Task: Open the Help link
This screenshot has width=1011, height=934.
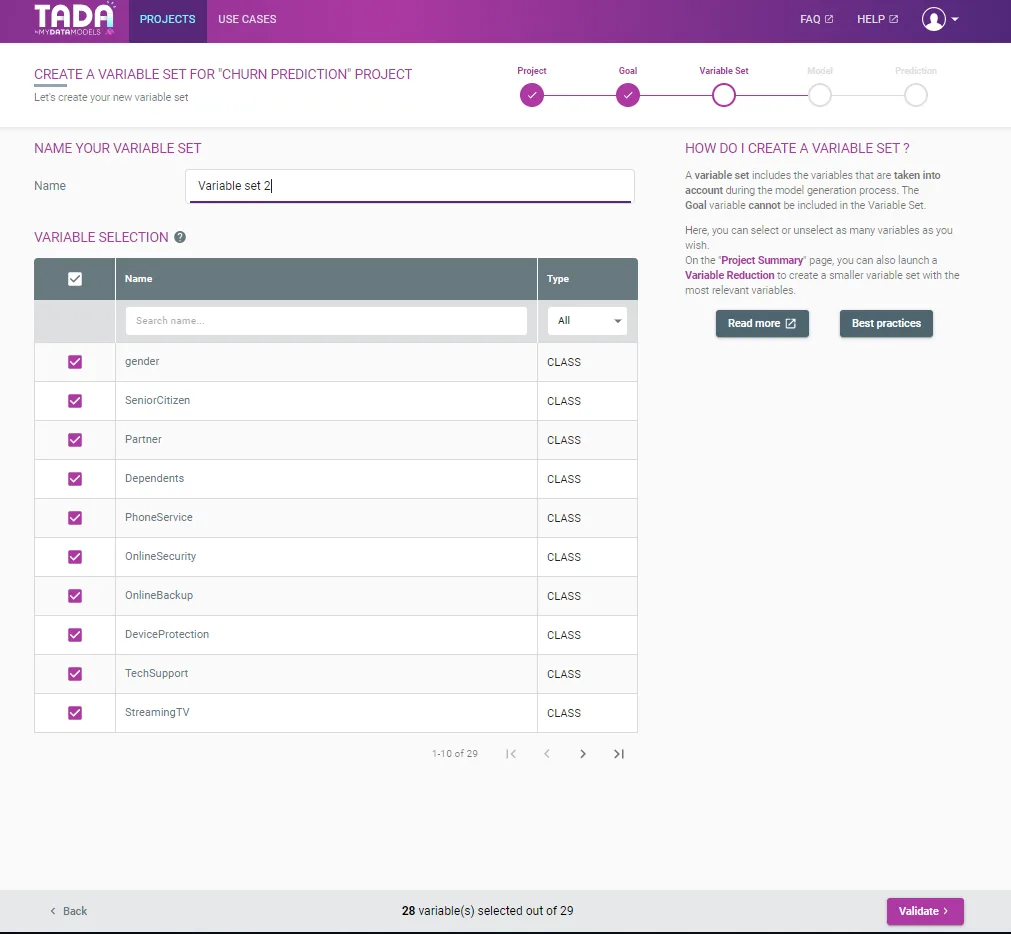Action: click(877, 19)
